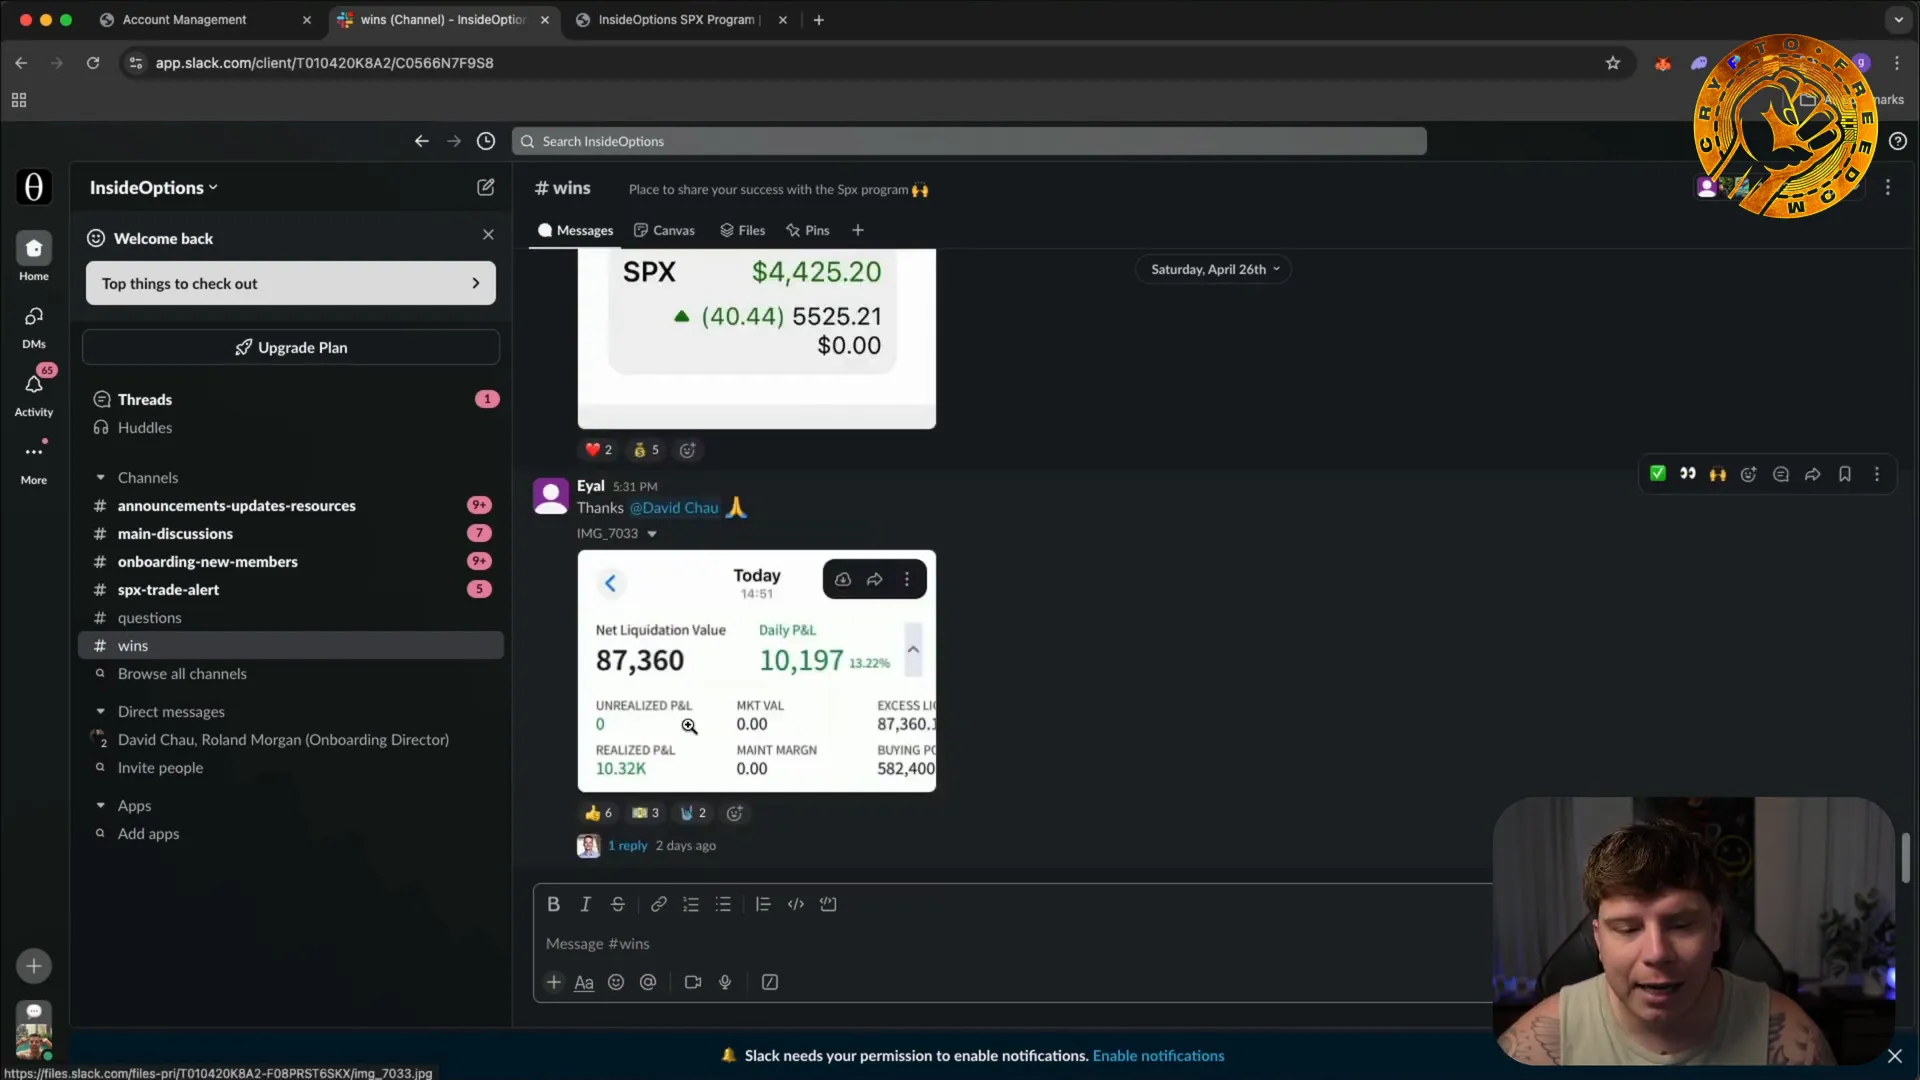This screenshot has height=1080, width=1920.
Task: Open the spx-trade-alert channel
Action: 291,590
